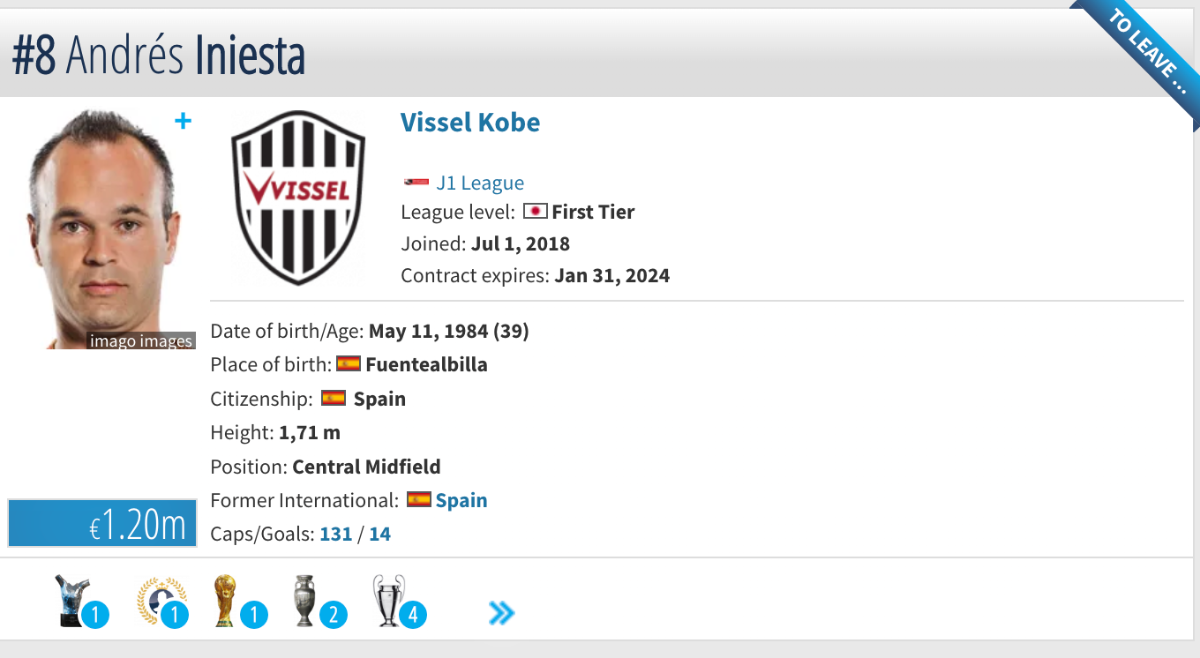Click the 14 goals link
Screen dimensions: 1200x658
click(380, 534)
